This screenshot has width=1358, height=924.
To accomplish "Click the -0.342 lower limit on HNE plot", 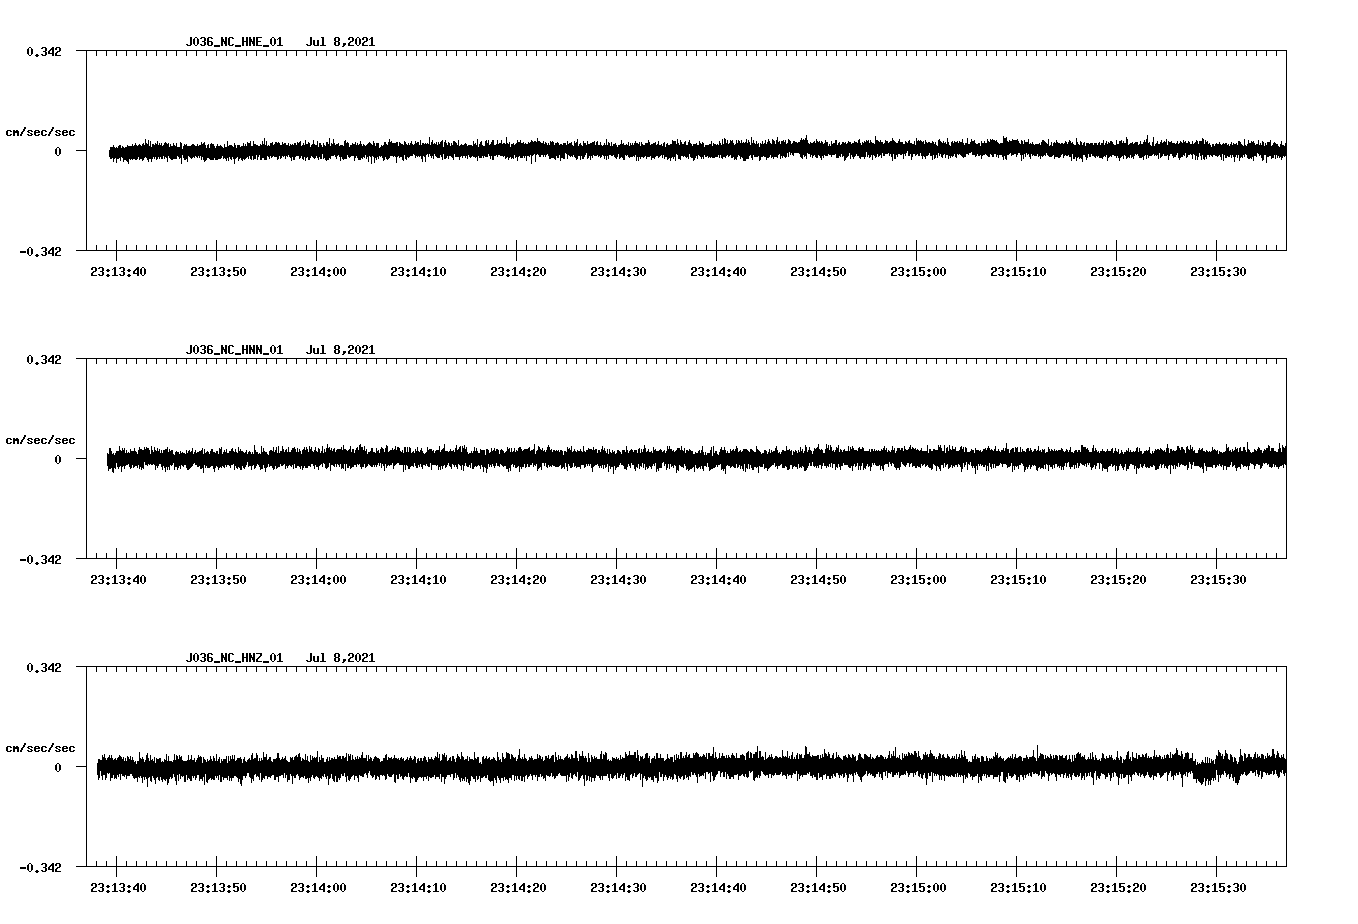I will [x=40, y=251].
